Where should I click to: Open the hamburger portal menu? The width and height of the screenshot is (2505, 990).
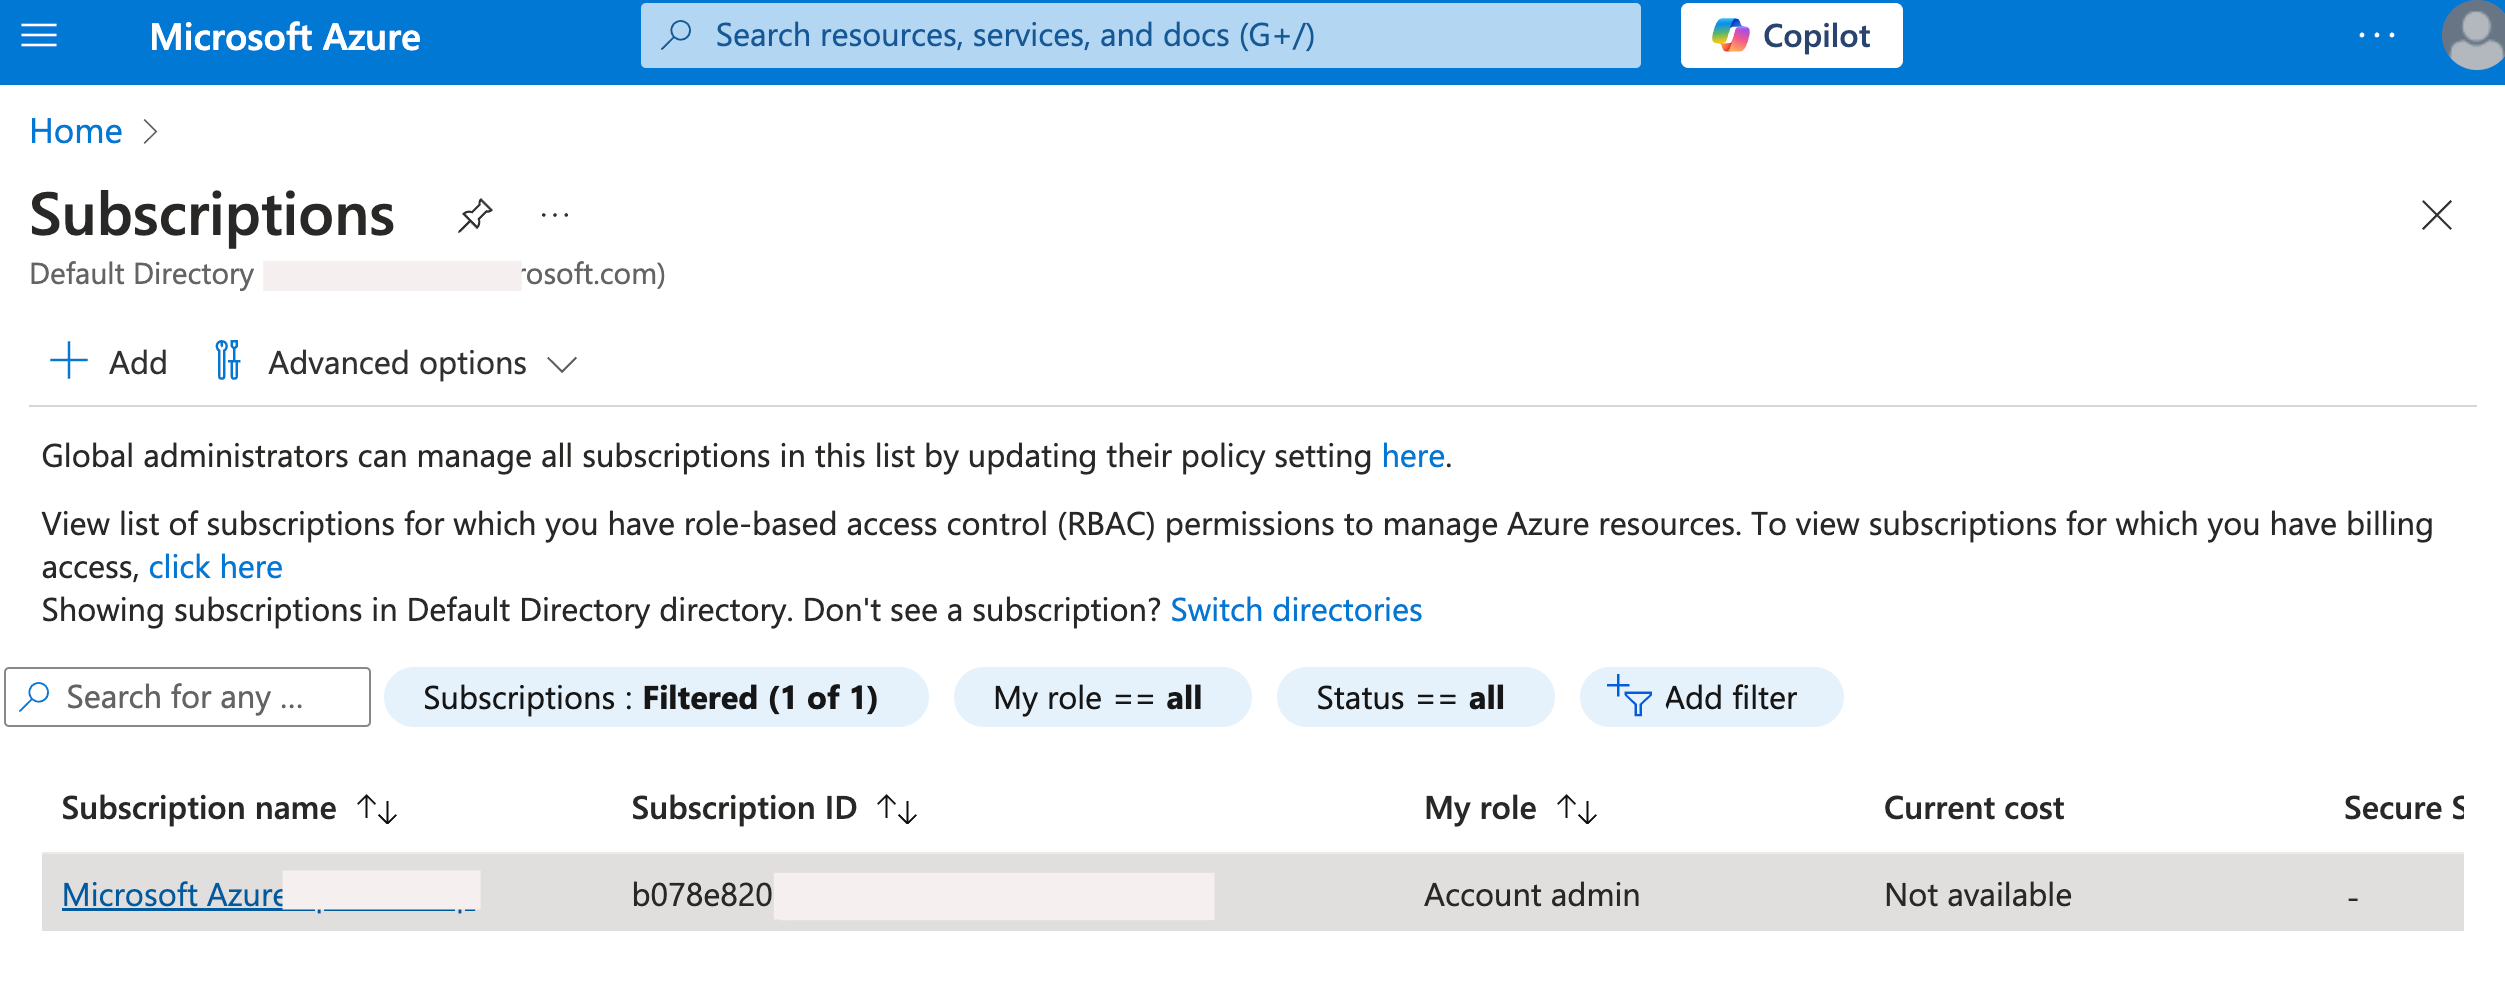39,37
